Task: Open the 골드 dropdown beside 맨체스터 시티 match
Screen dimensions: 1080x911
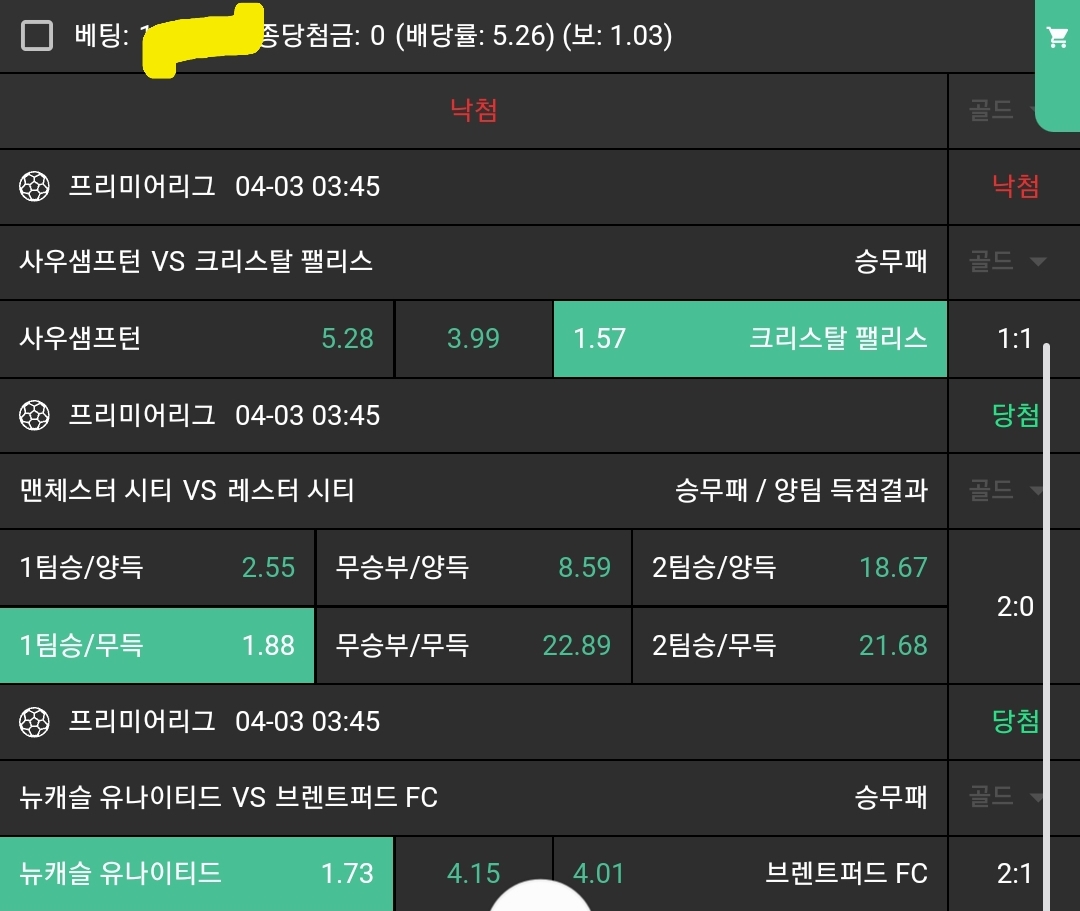Action: click(1000, 491)
